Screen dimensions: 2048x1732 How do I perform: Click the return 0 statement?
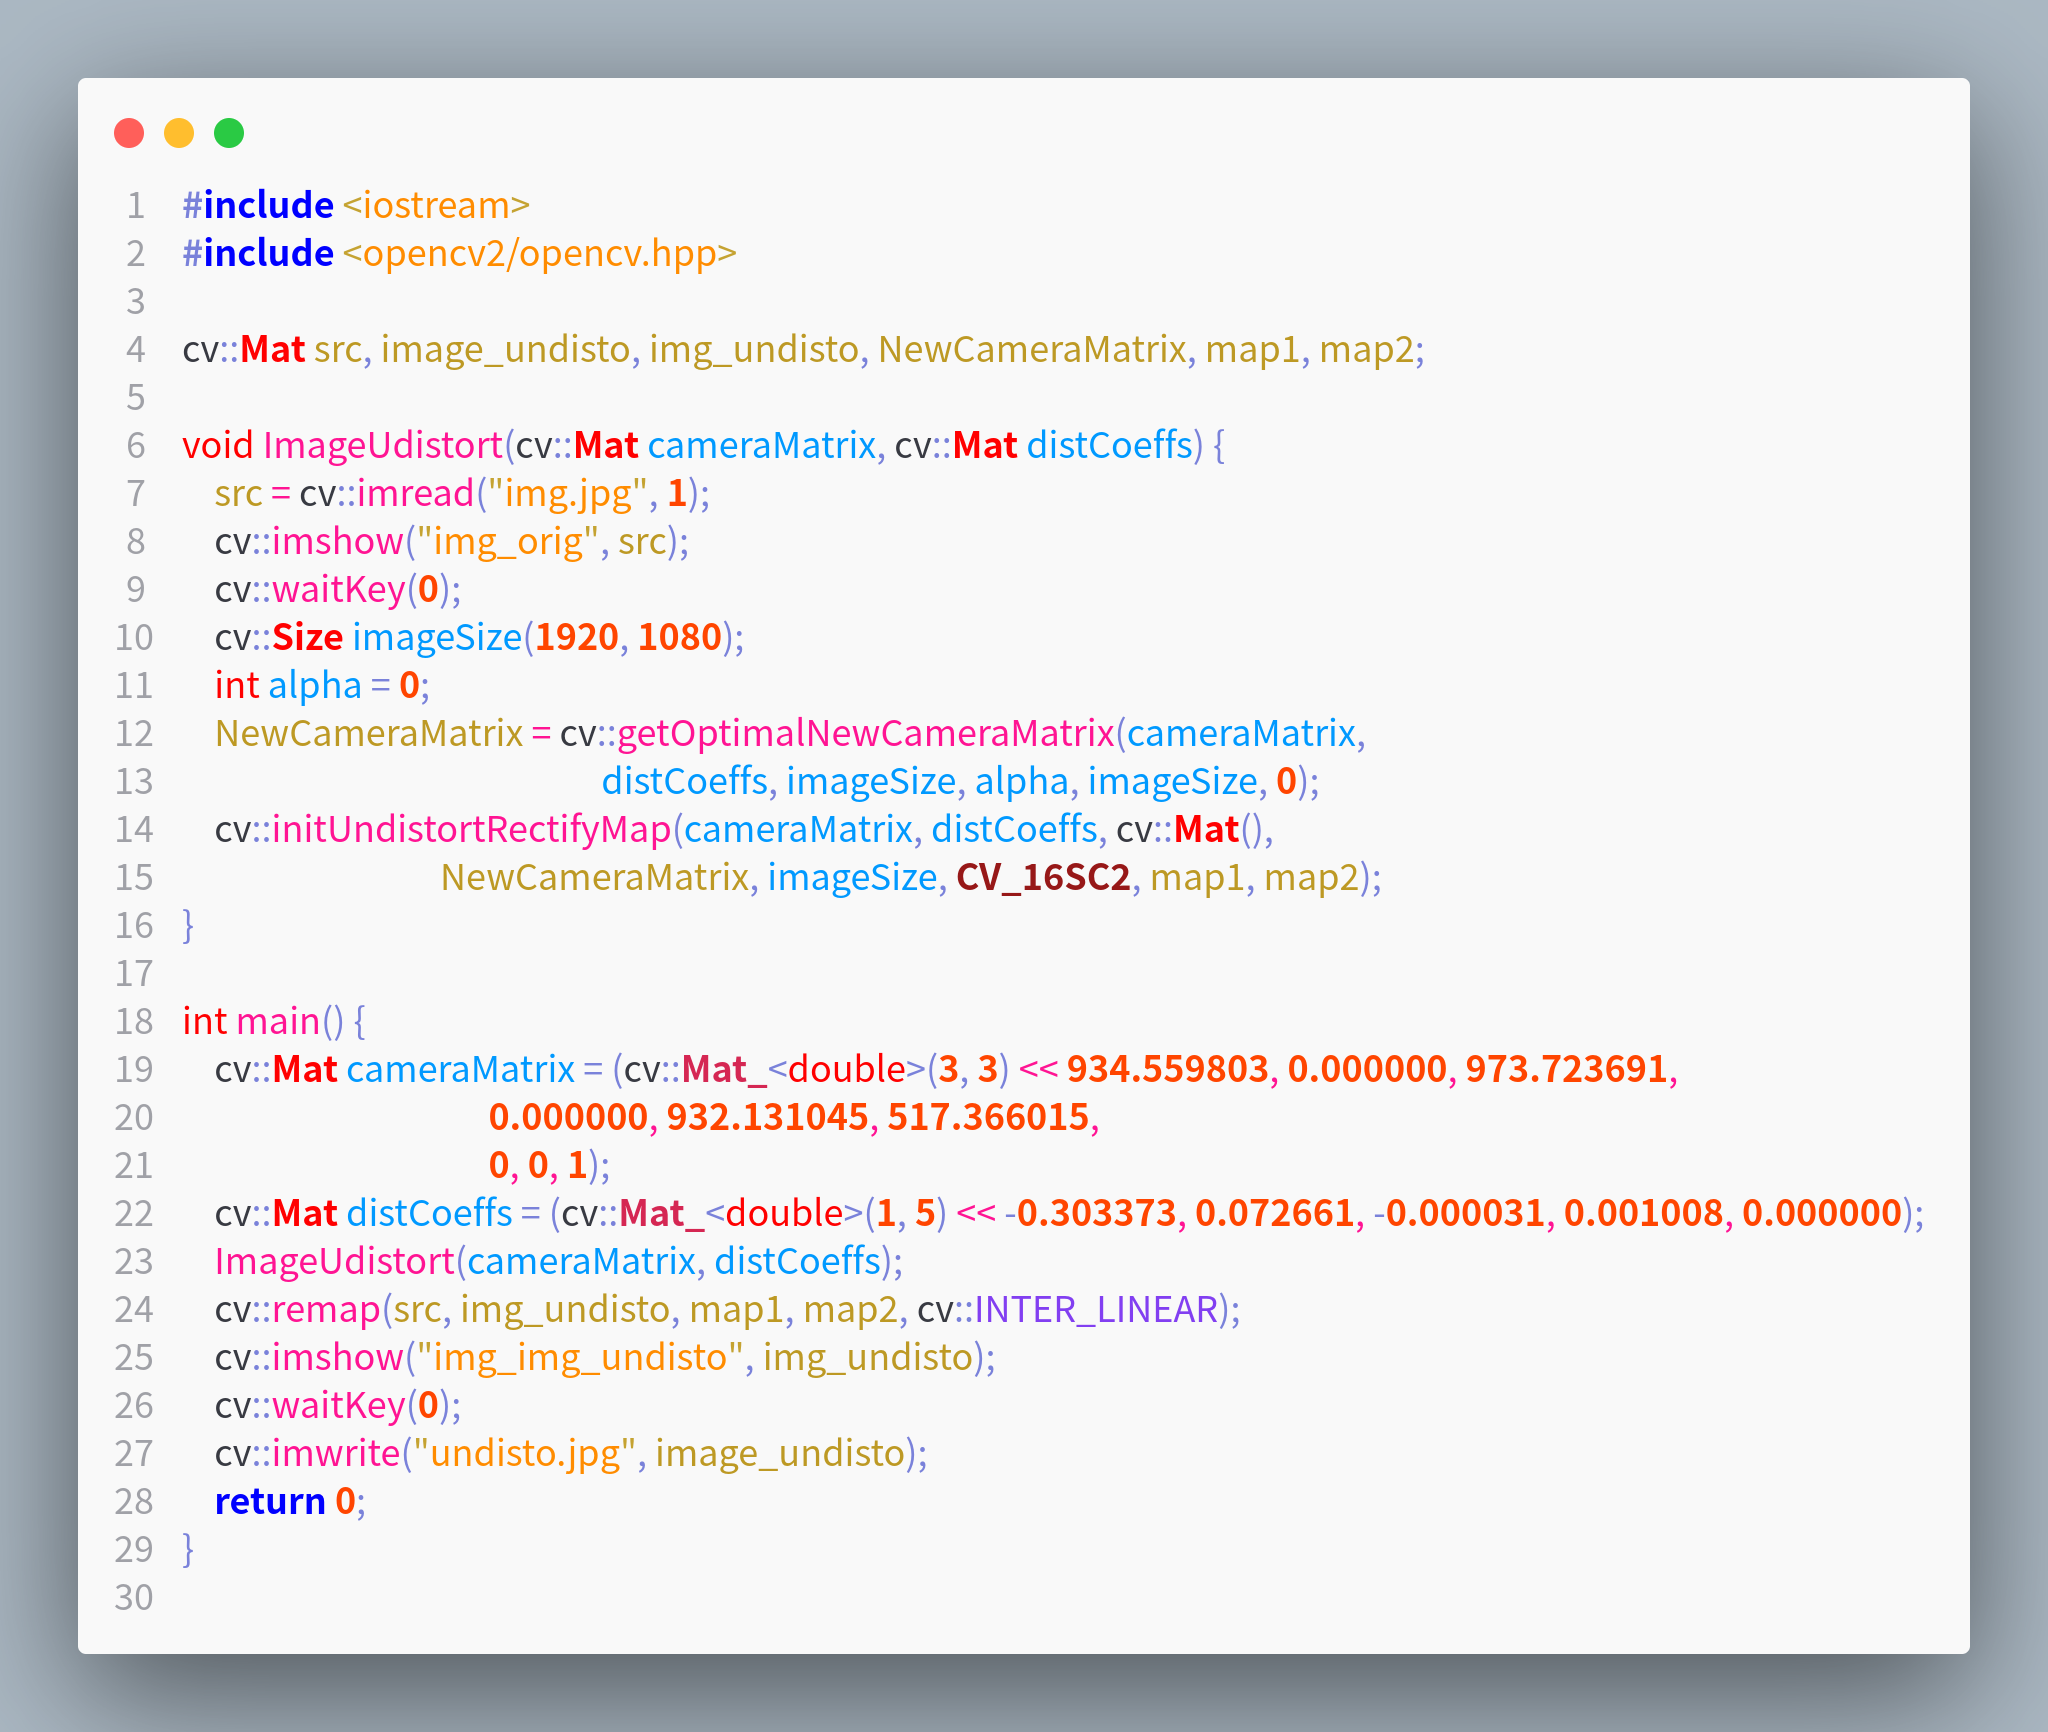click(285, 1501)
